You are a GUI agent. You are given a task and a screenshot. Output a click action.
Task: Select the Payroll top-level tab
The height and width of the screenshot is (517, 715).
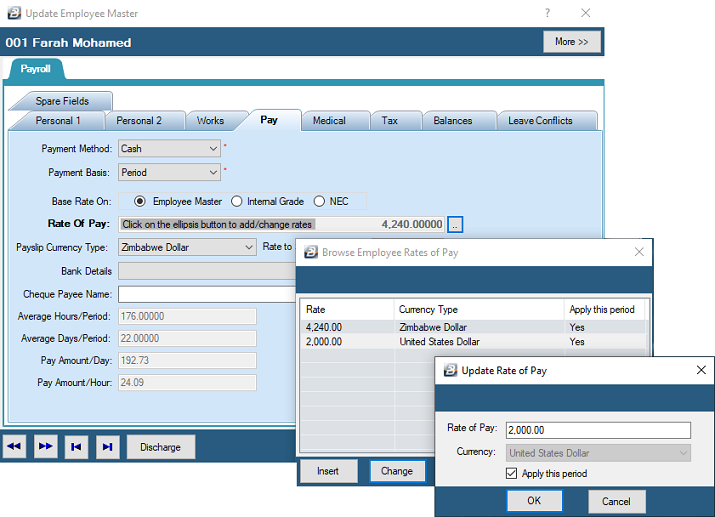(36, 69)
